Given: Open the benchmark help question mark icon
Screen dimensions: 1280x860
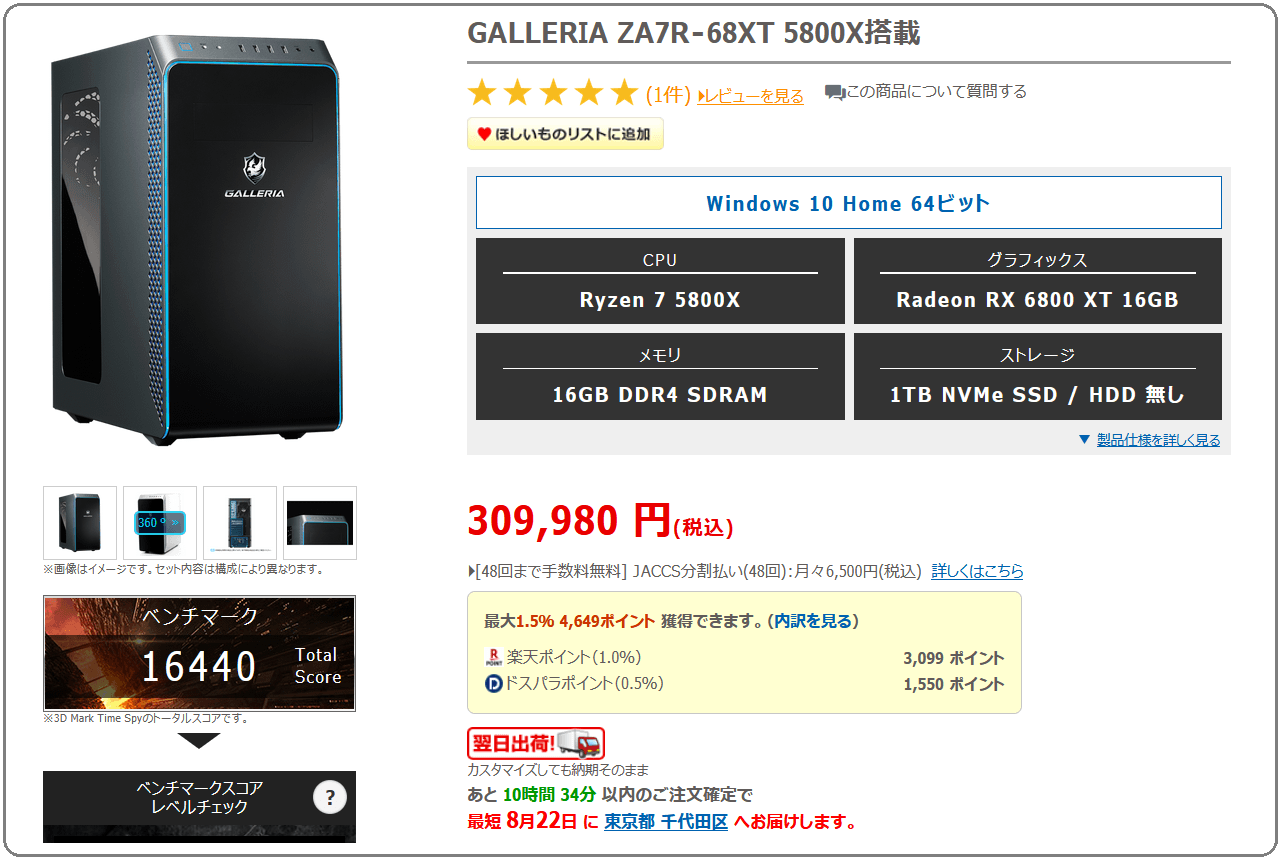Looking at the screenshot, I should pos(330,797).
